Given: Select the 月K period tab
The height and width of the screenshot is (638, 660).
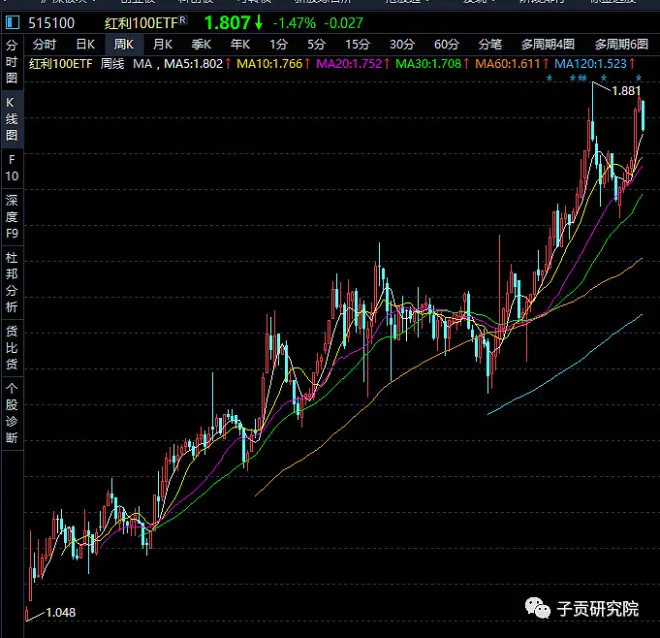Looking at the screenshot, I should [162, 45].
